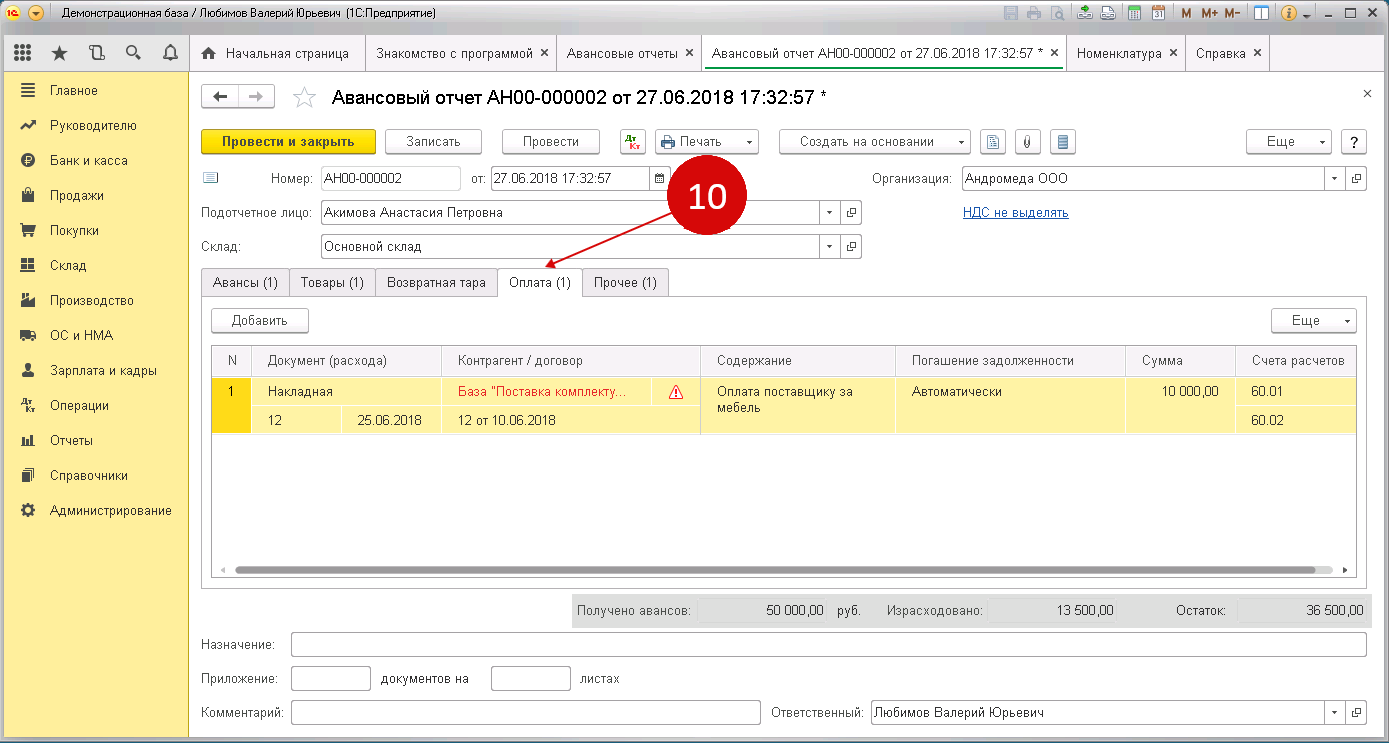1389x743 pixels.
Task: Open information icon in title bar
Action: (x=1288, y=13)
